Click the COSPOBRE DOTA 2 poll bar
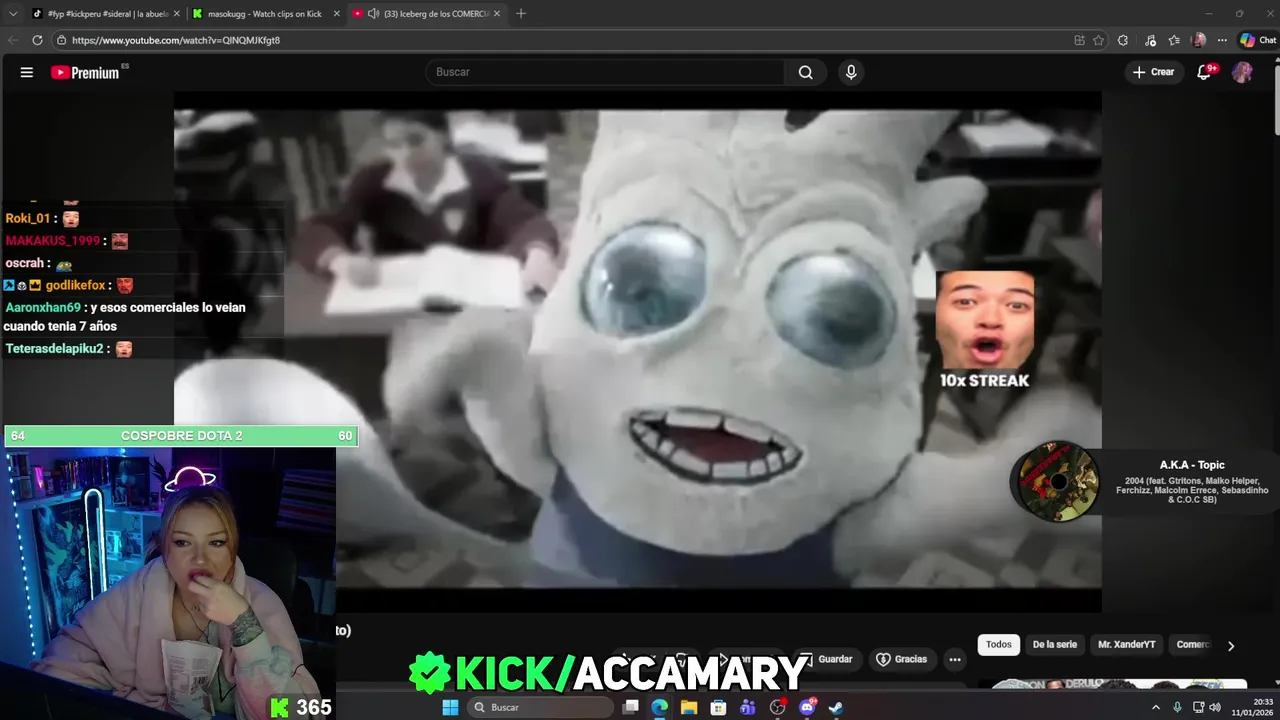This screenshot has height=720, width=1280. tap(181, 436)
